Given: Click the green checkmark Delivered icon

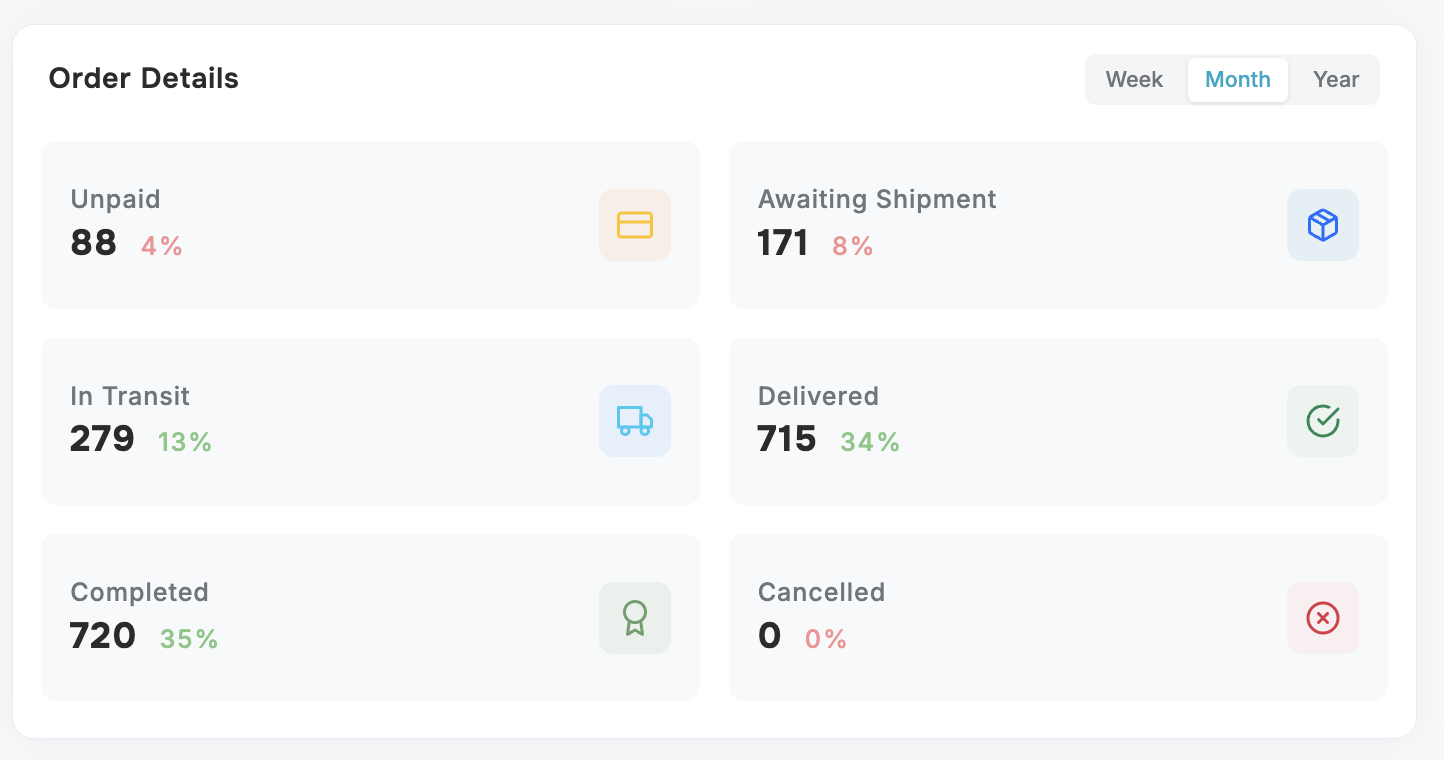Looking at the screenshot, I should 1323,421.
